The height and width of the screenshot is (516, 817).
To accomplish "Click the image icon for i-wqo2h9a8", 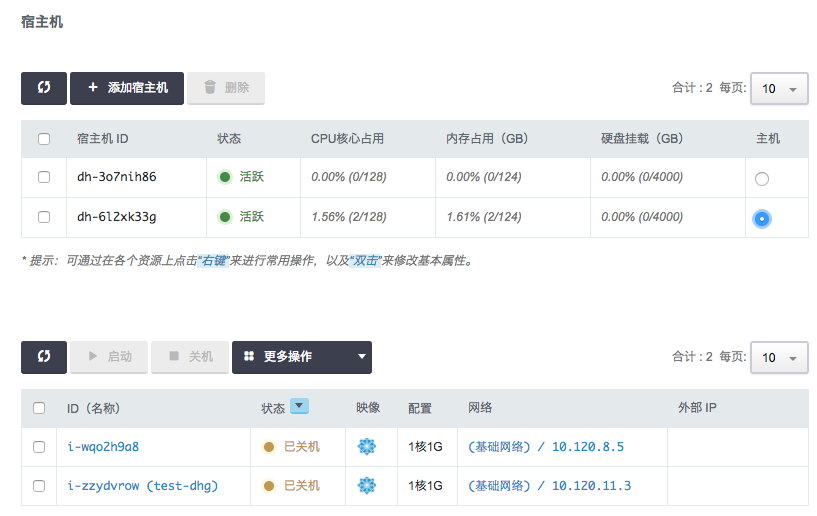I will (x=367, y=447).
